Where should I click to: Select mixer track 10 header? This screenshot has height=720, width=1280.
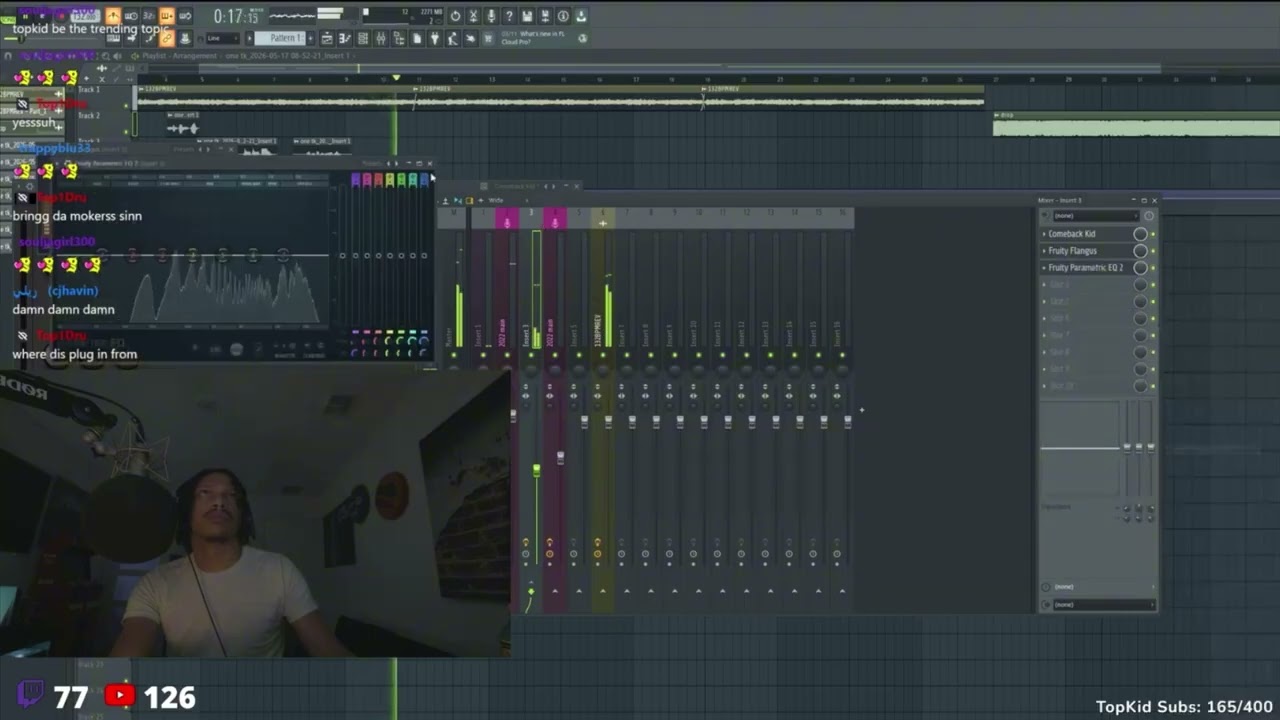point(699,218)
